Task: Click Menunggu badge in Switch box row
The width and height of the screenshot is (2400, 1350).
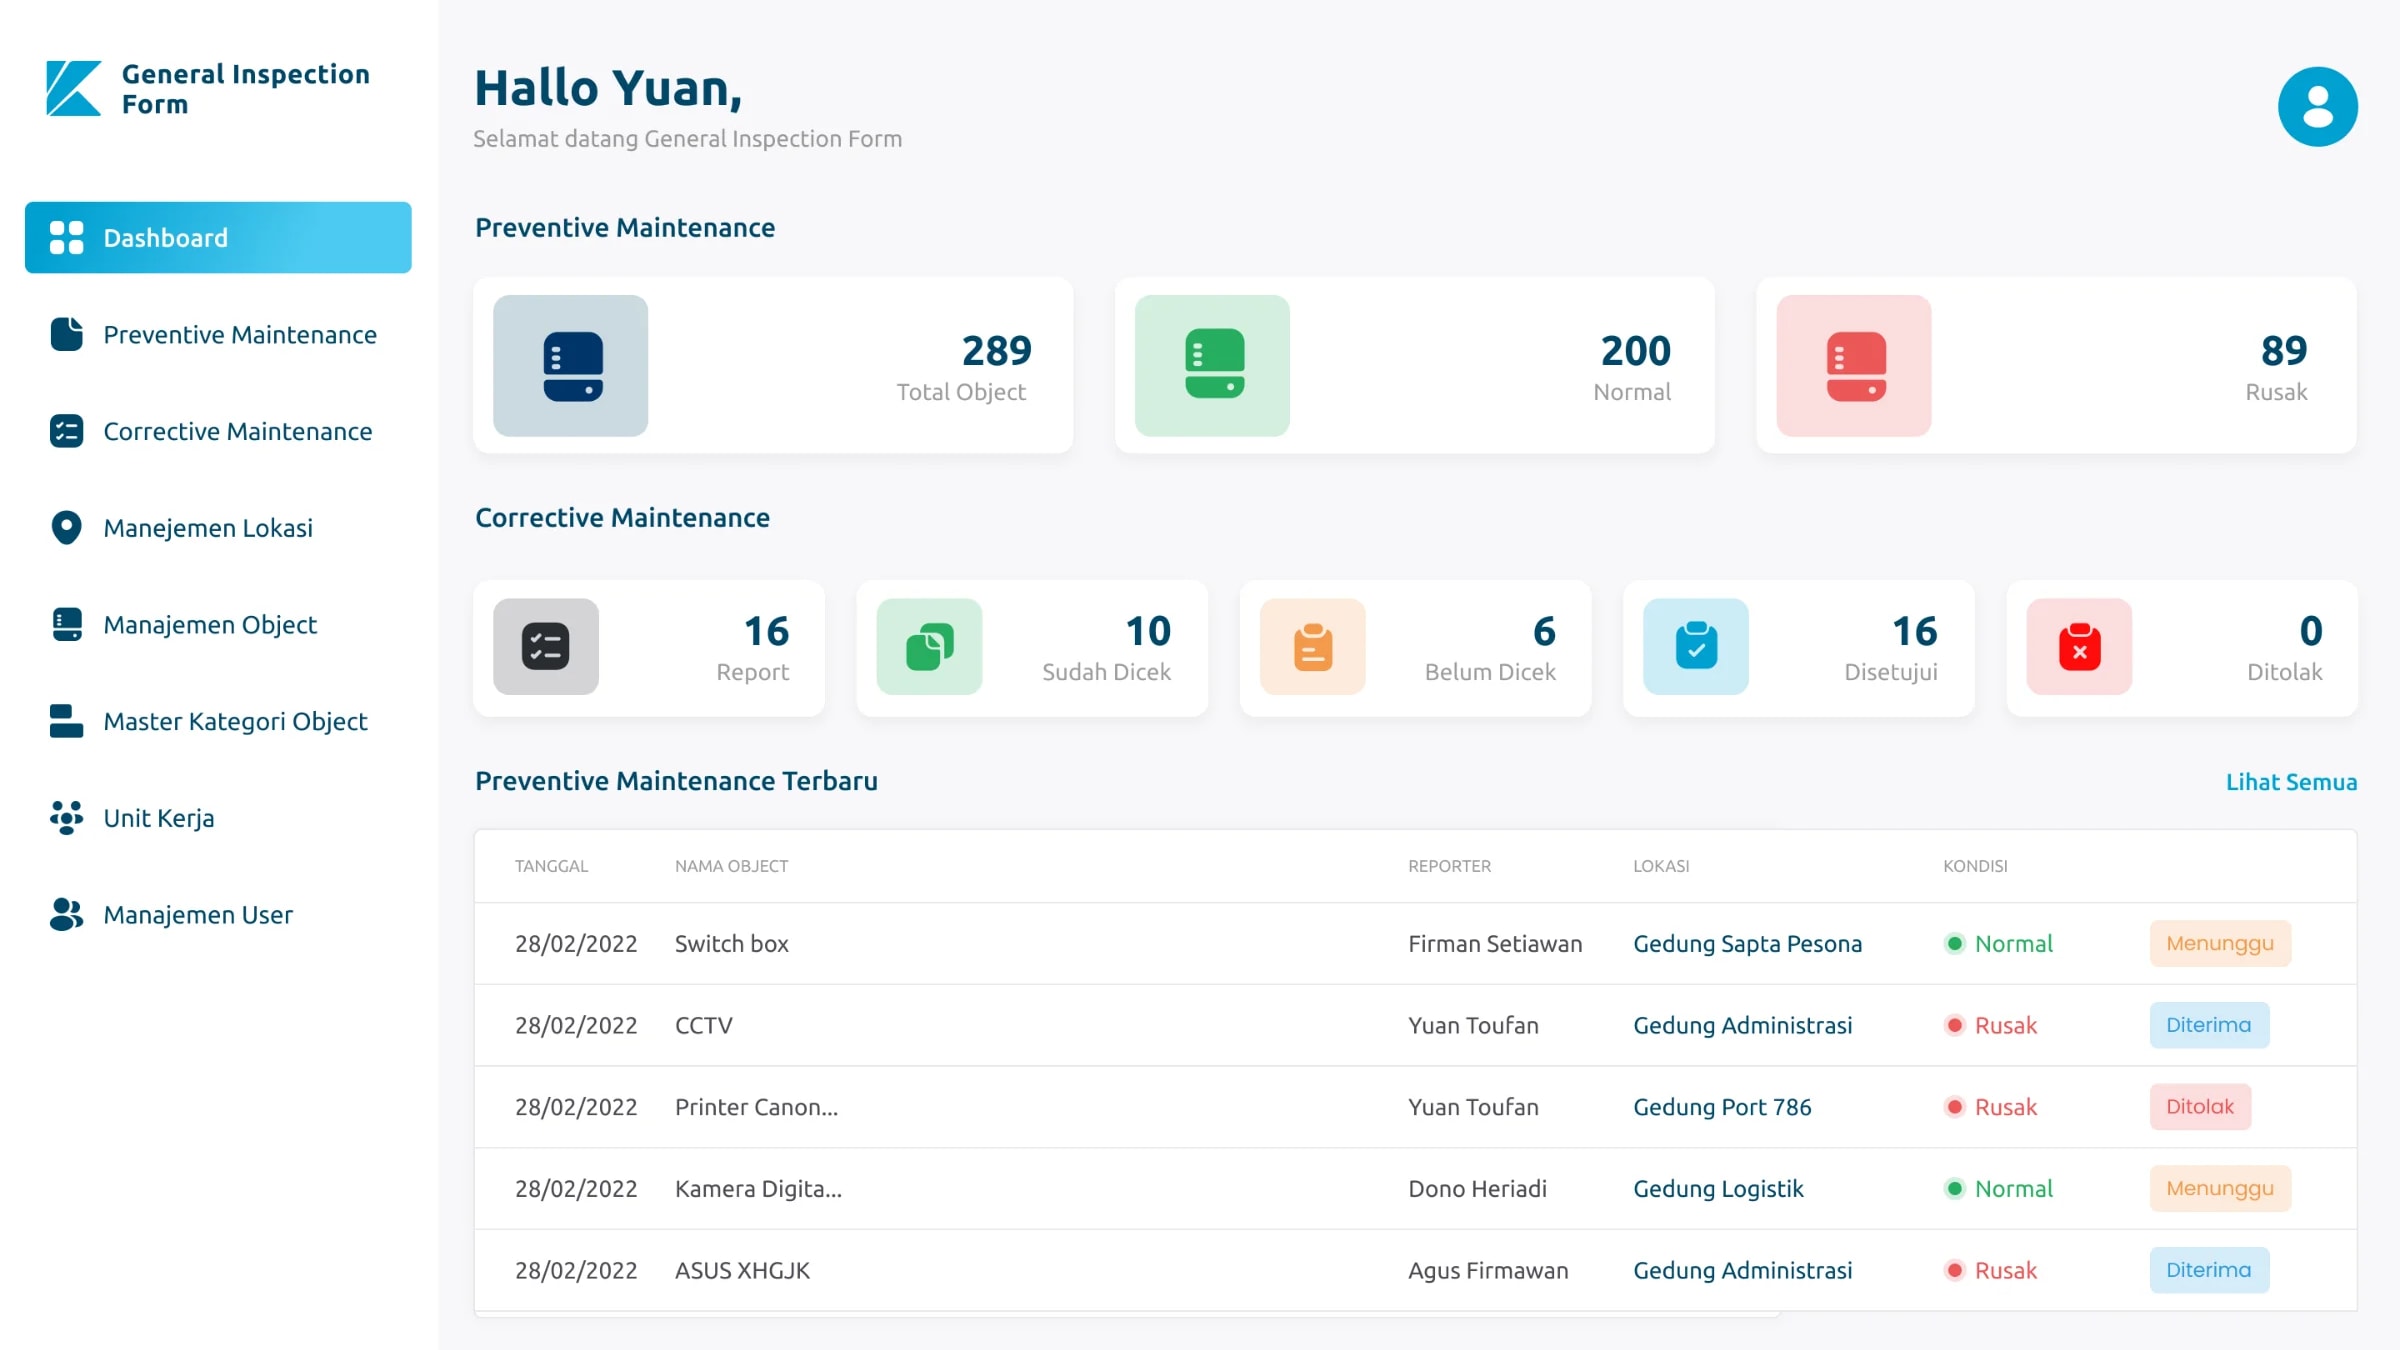Action: (x=2220, y=944)
